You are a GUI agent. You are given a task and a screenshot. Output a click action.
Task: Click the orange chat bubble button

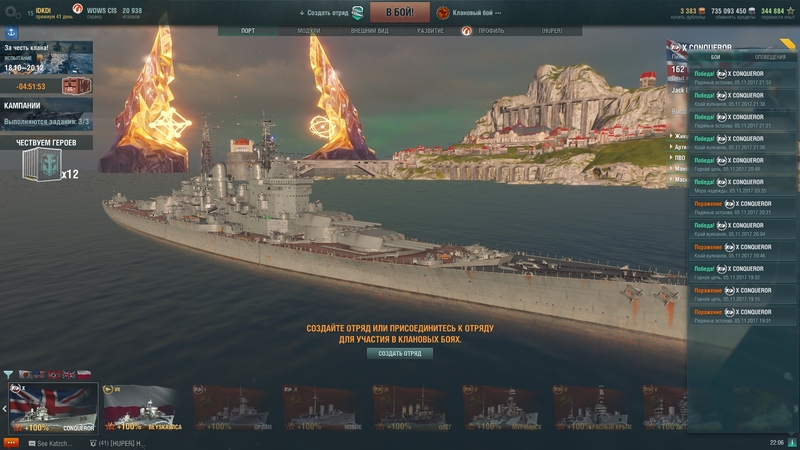point(11,443)
